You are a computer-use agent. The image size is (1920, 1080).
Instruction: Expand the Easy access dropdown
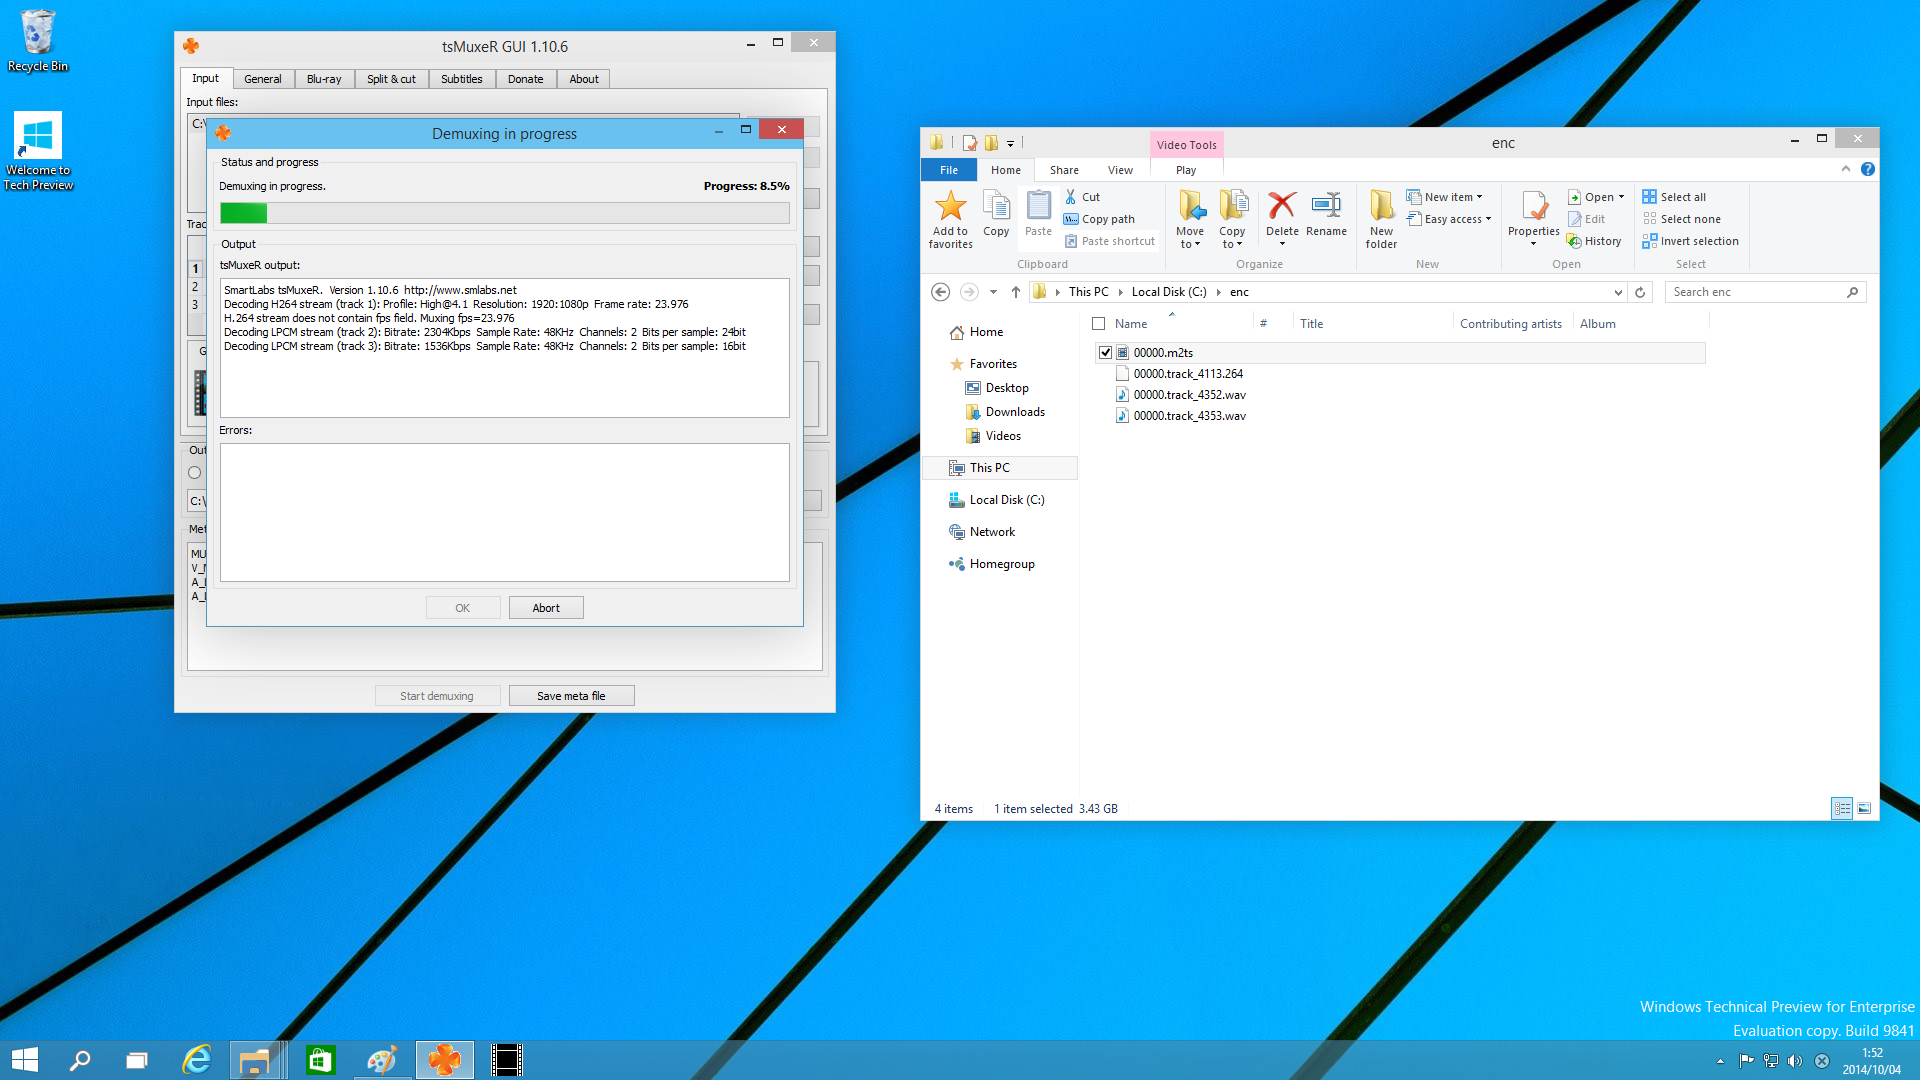click(1449, 219)
